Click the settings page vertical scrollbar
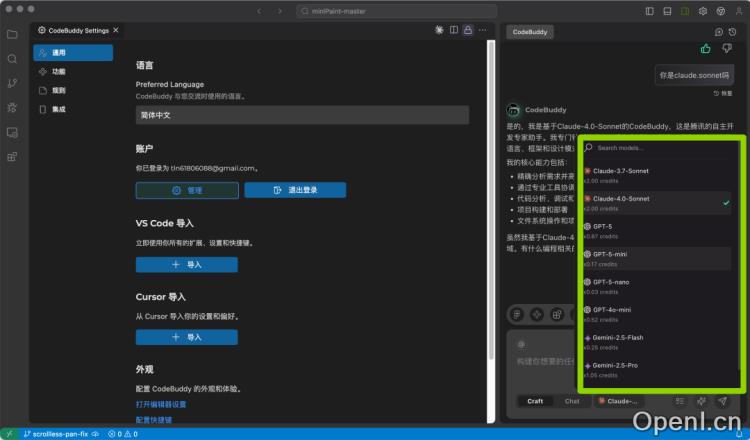This screenshot has height=440, width=750. (x=491, y=201)
